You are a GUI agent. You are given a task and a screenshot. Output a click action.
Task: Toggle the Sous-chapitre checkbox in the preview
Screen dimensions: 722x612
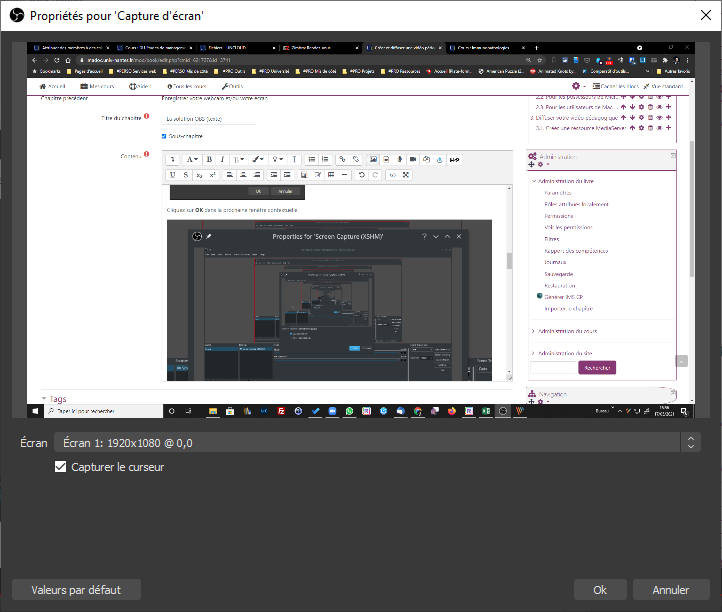coord(164,136)
